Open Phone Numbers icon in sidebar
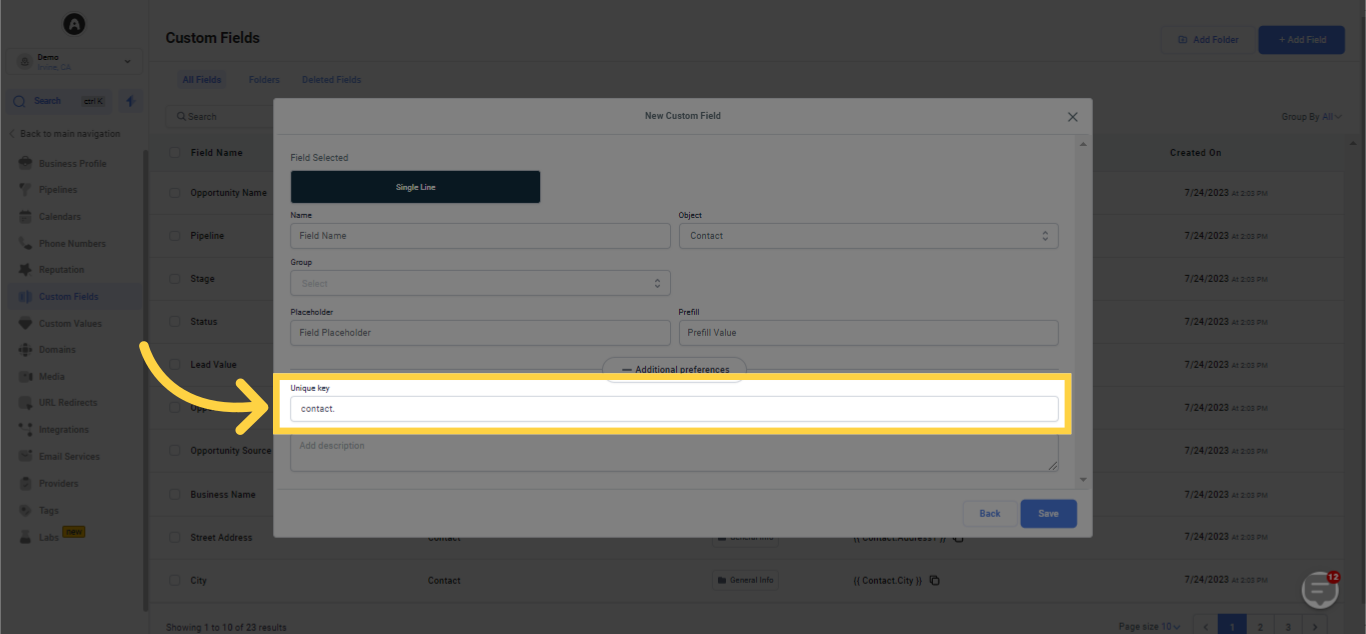The image size is (1366, 634). click(x=25, y=243)
